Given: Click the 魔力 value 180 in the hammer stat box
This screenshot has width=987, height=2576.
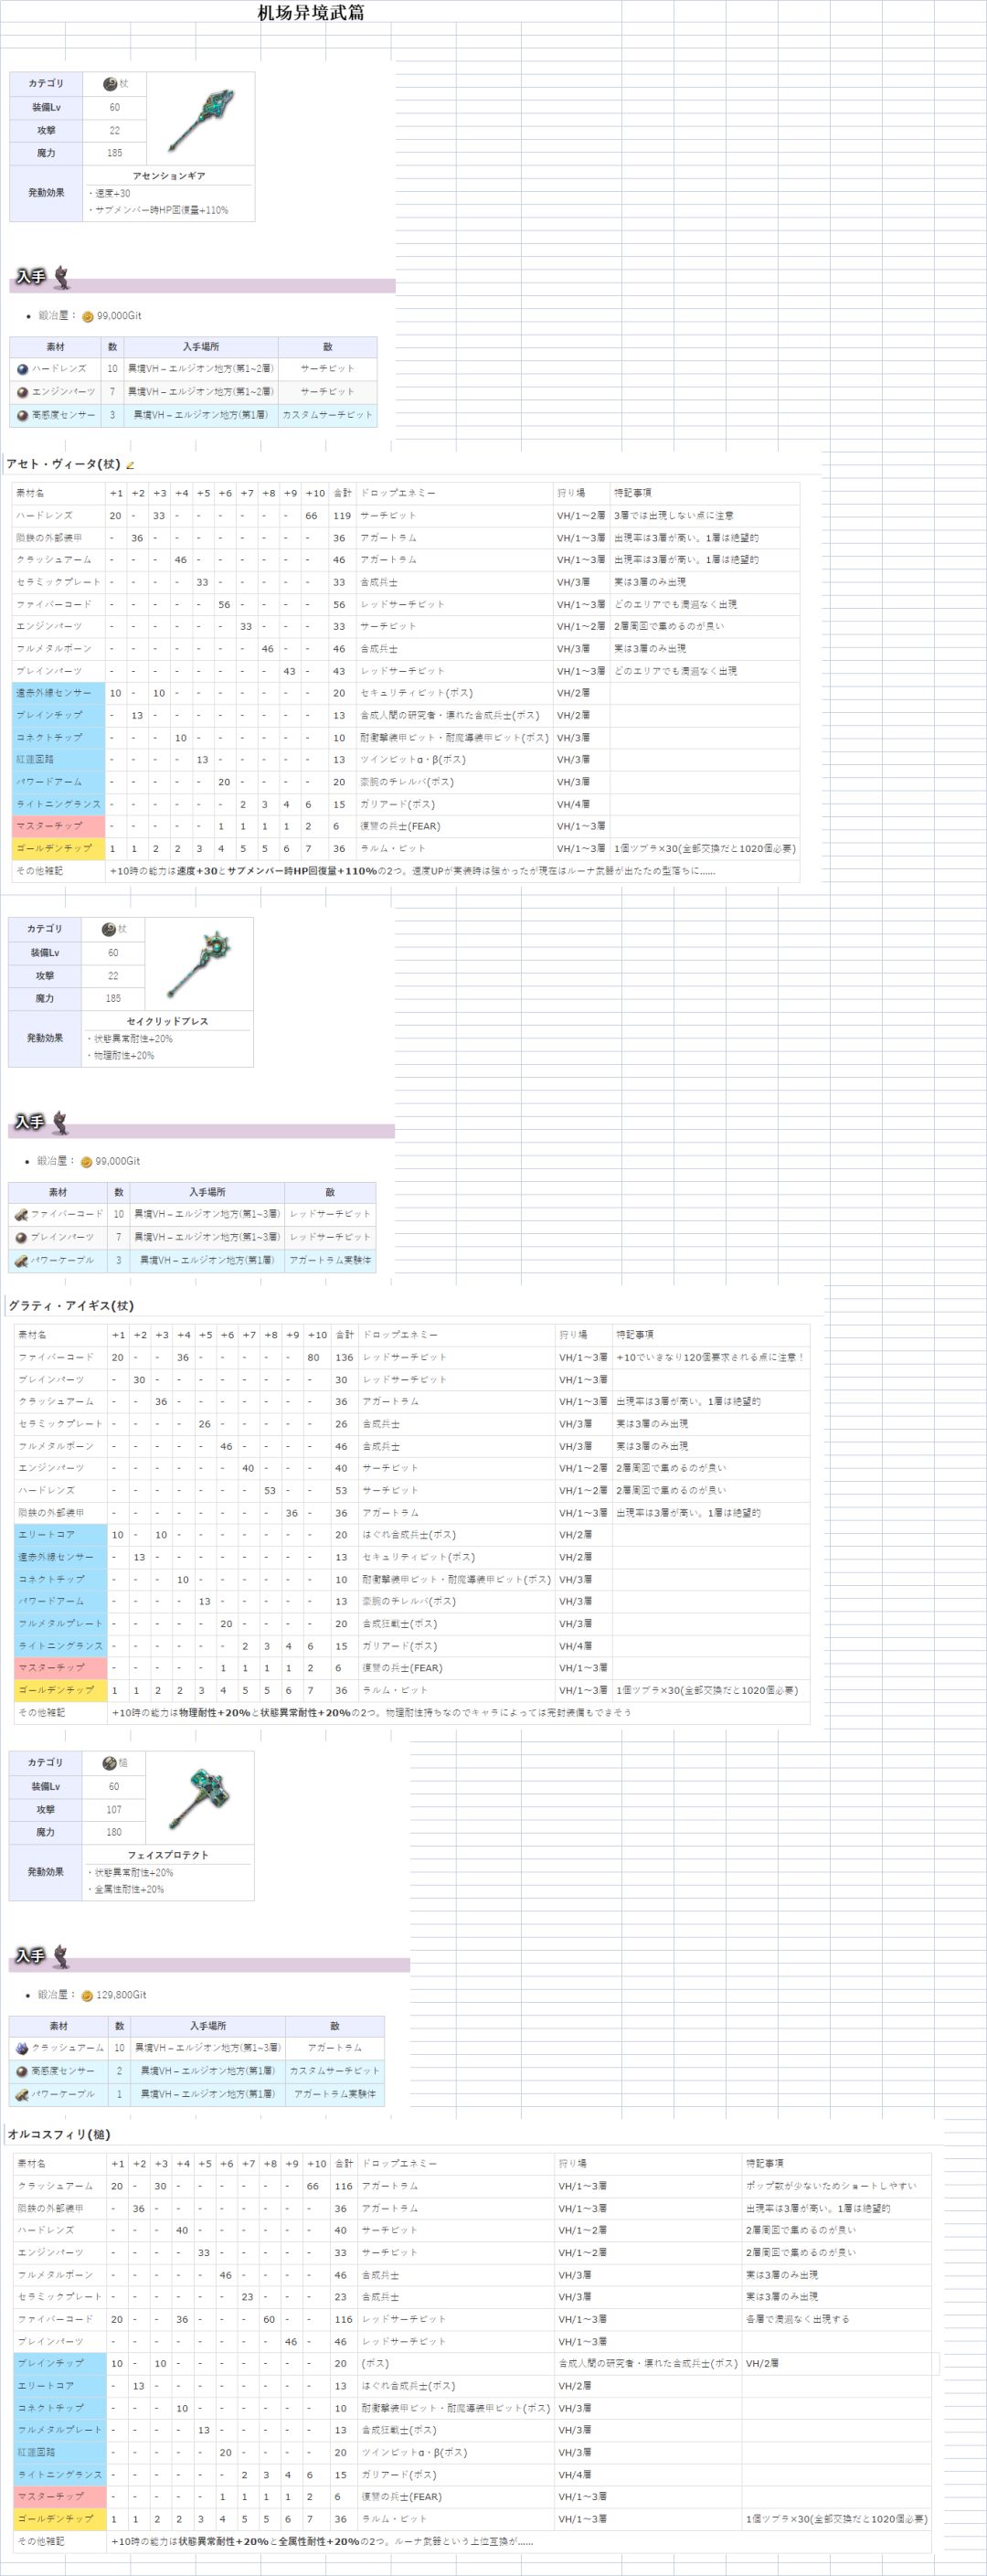Looking at the screenshot, I should pyautogui.click(x=114, y=1833).
